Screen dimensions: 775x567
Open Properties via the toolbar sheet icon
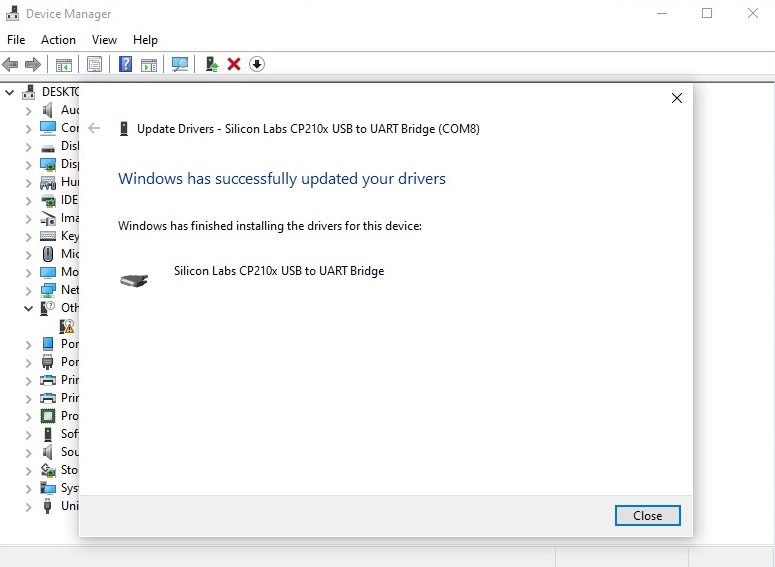coord(94,64)
